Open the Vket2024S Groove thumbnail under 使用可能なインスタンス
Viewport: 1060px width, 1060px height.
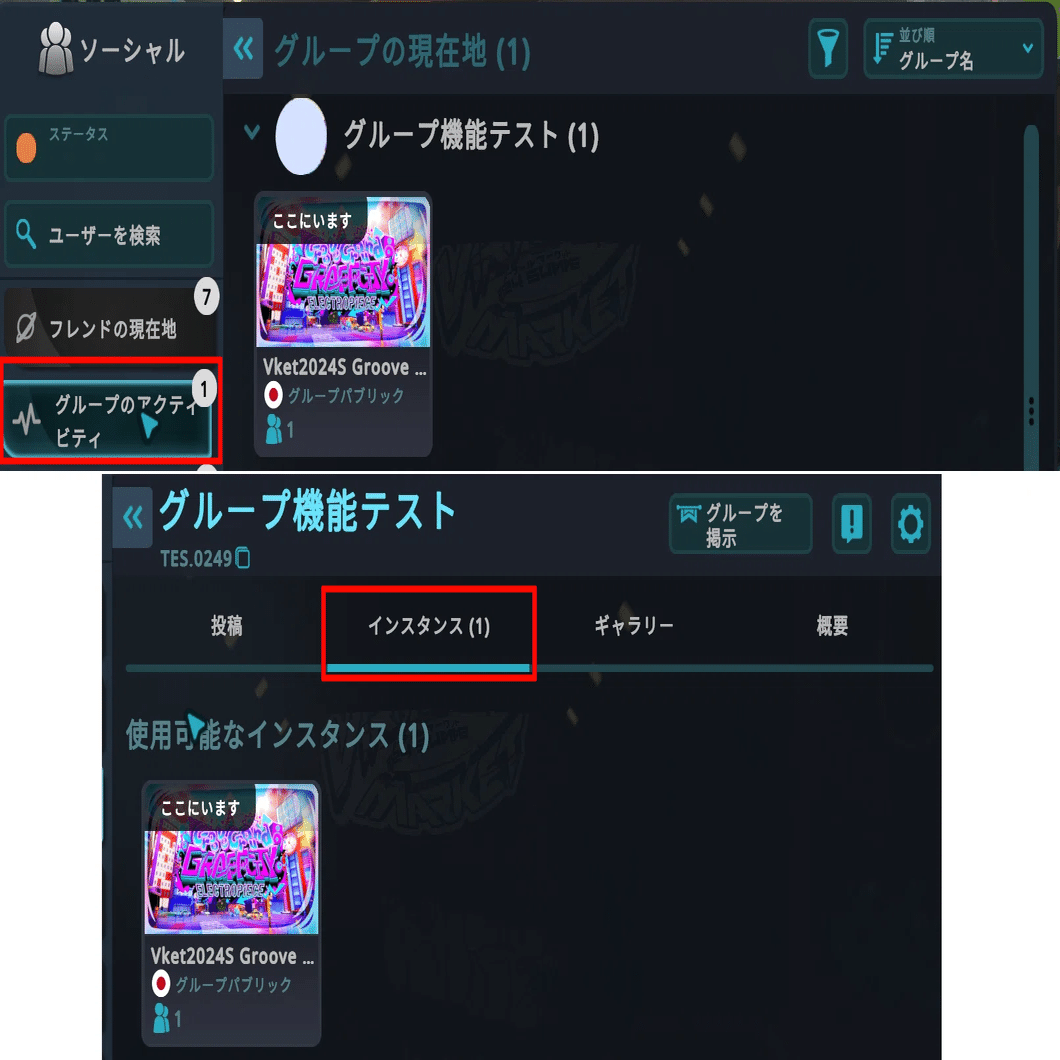coord(231,859)
